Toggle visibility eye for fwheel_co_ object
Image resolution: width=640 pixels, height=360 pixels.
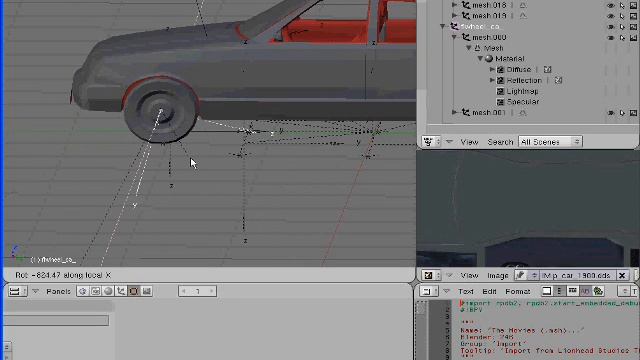611,27
